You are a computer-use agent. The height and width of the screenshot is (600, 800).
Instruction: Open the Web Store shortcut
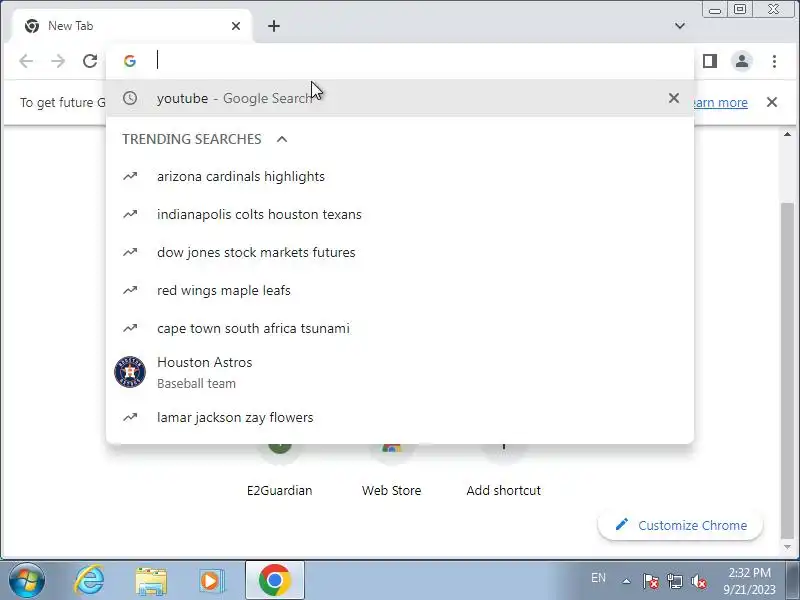tap(391, 472)
